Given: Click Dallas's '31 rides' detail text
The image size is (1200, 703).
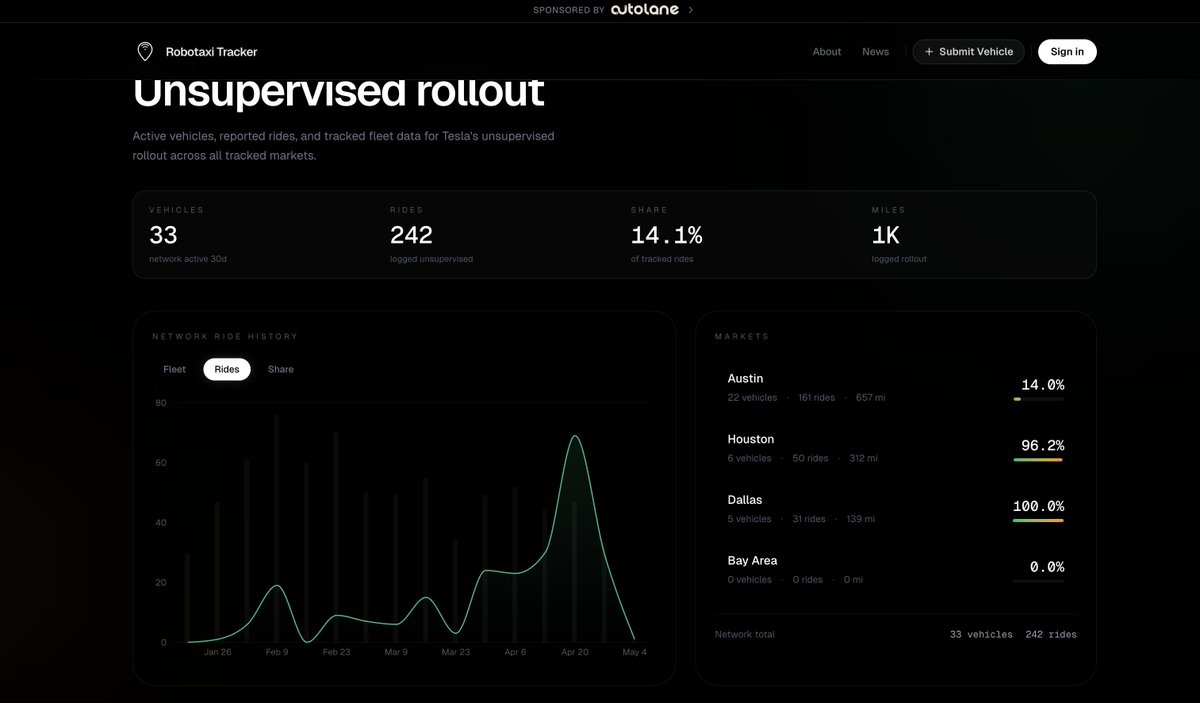Looking at the screenshot, I should point(808,519).
